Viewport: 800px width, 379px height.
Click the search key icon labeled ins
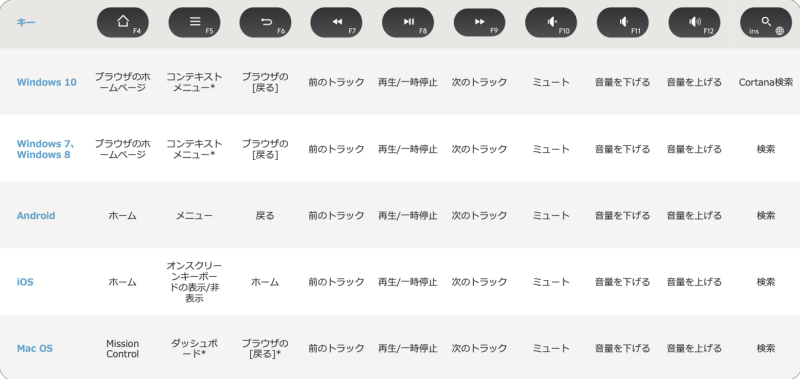tap(766, 22)
